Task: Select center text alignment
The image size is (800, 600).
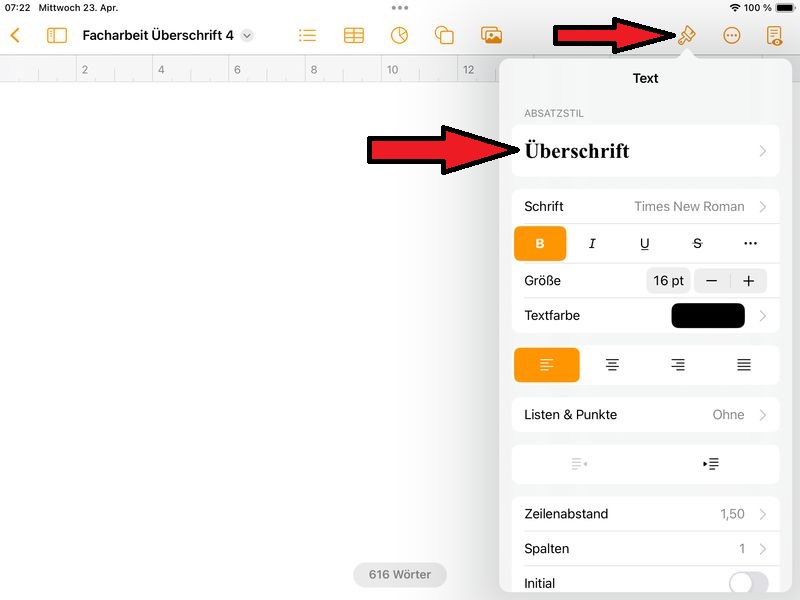Action: (x=612, y=365)
